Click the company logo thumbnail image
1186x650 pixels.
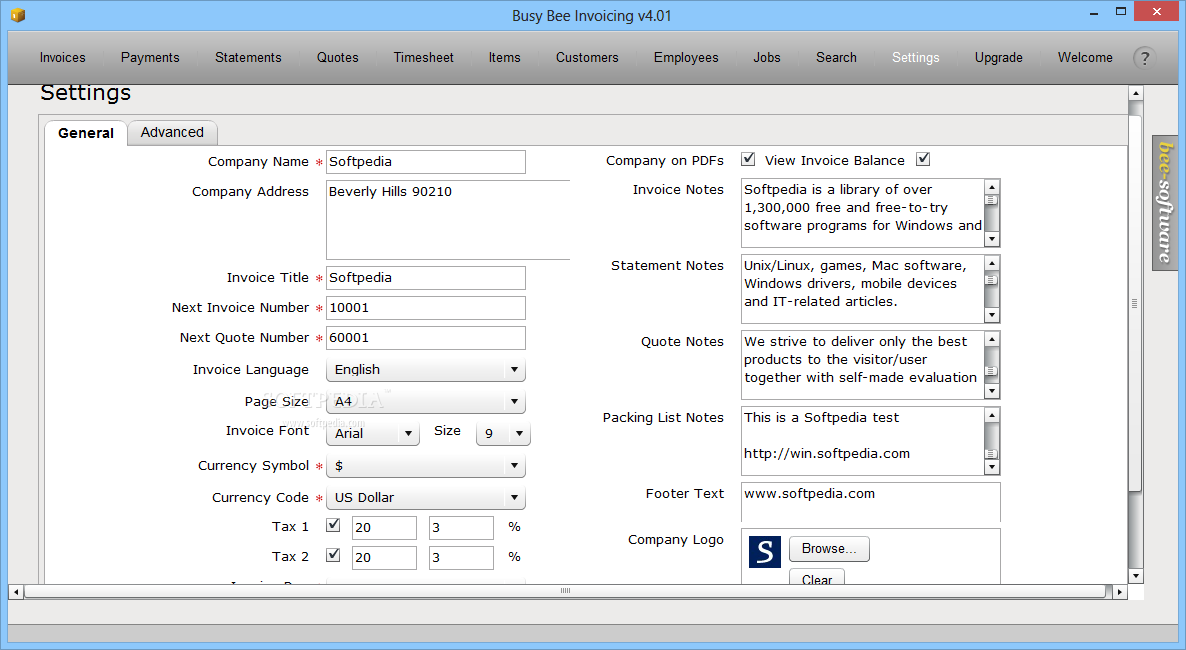point(765,552)
